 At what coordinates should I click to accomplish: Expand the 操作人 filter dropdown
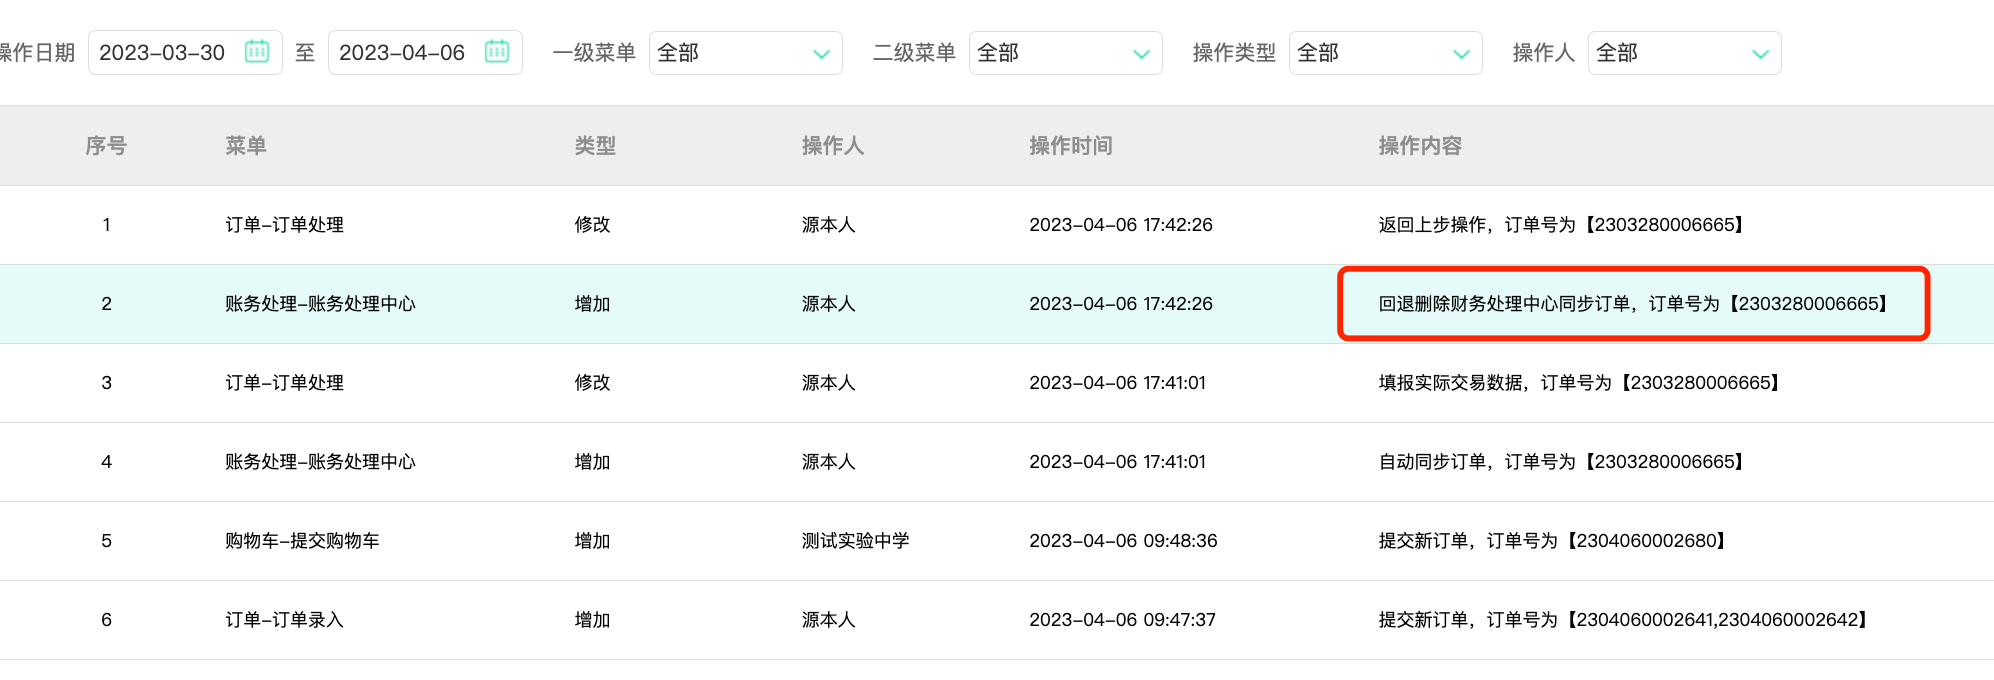1684,53
